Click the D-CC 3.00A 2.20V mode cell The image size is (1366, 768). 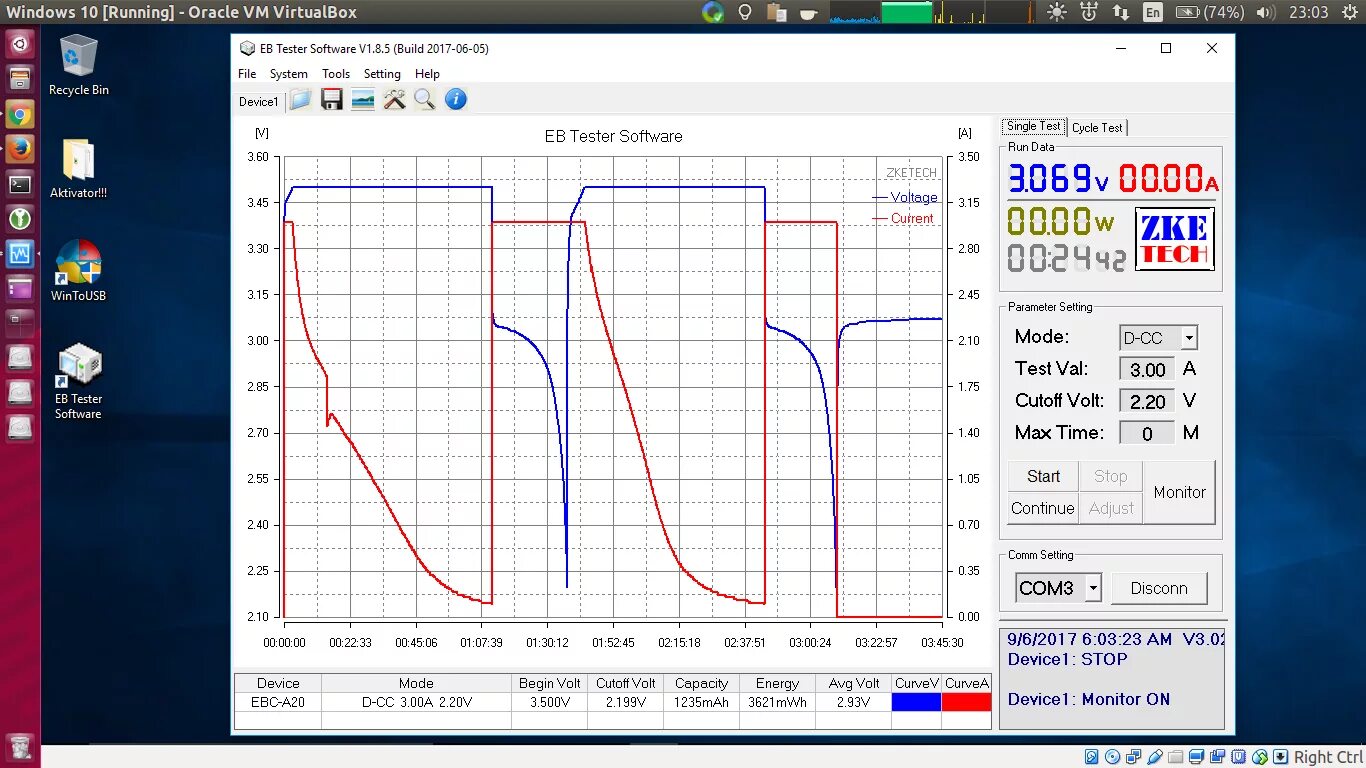[x=416, y=702]
